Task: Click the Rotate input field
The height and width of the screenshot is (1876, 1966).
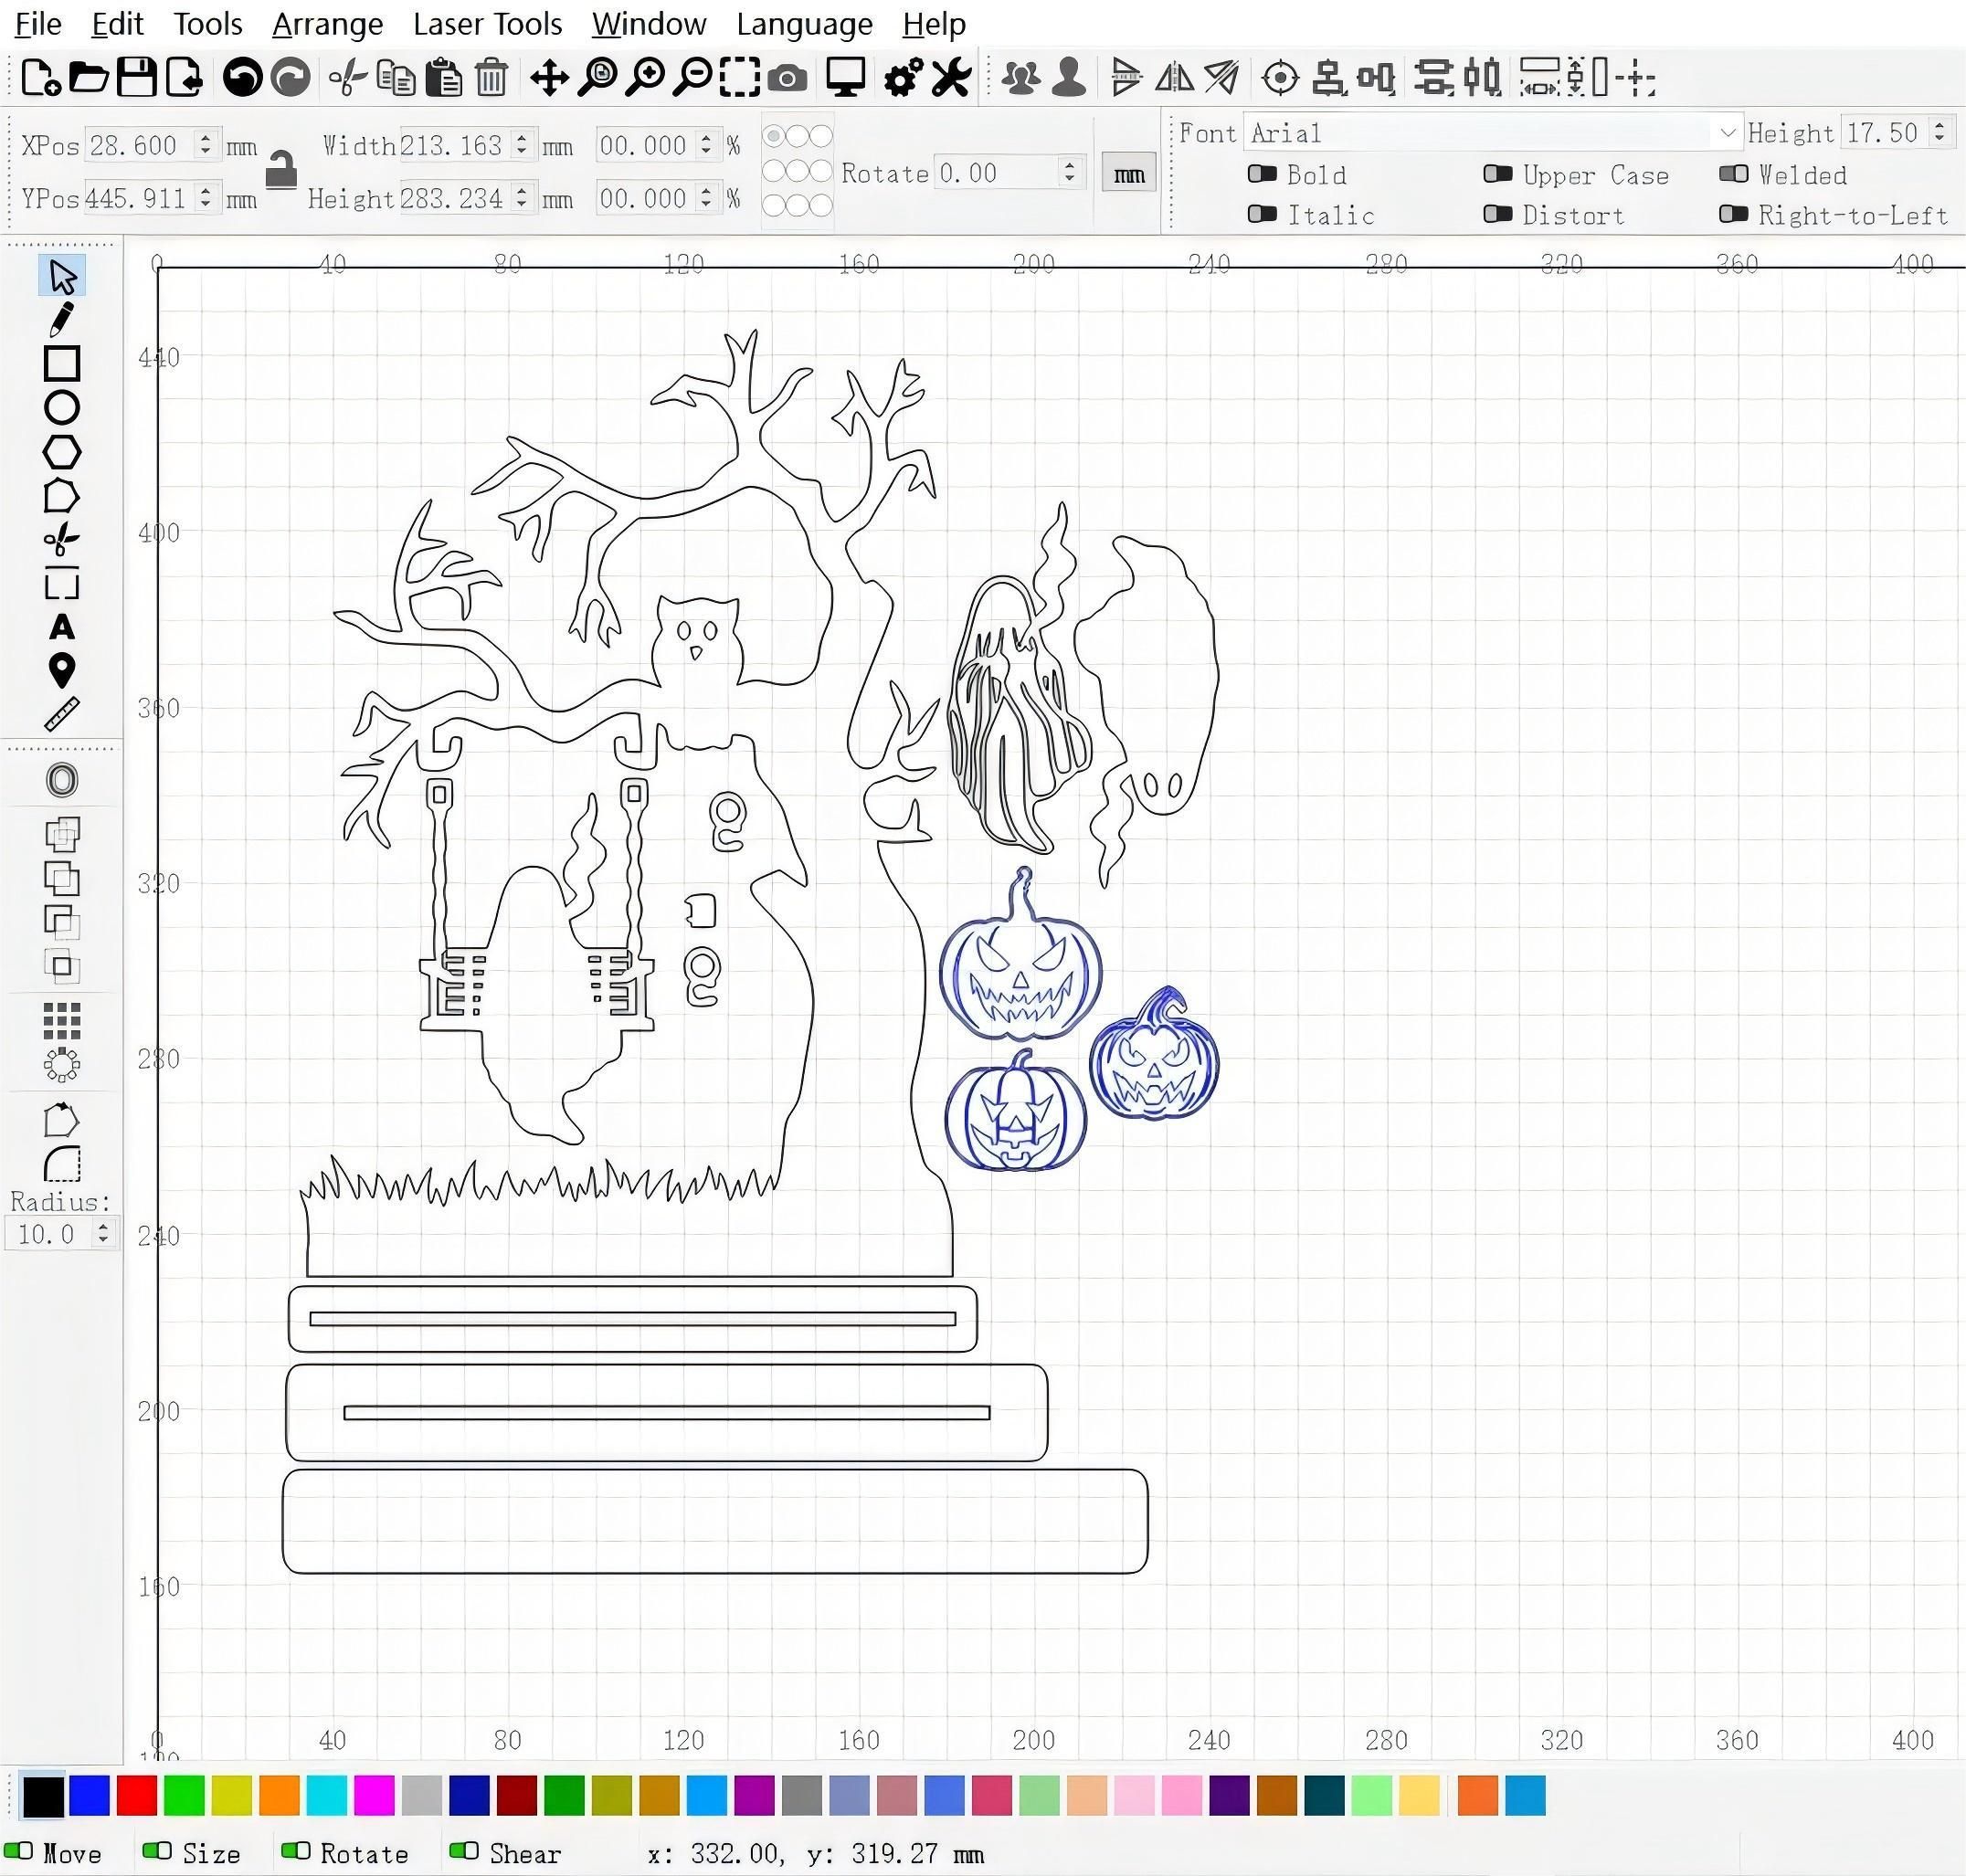Action: (x=1009, y=172)
